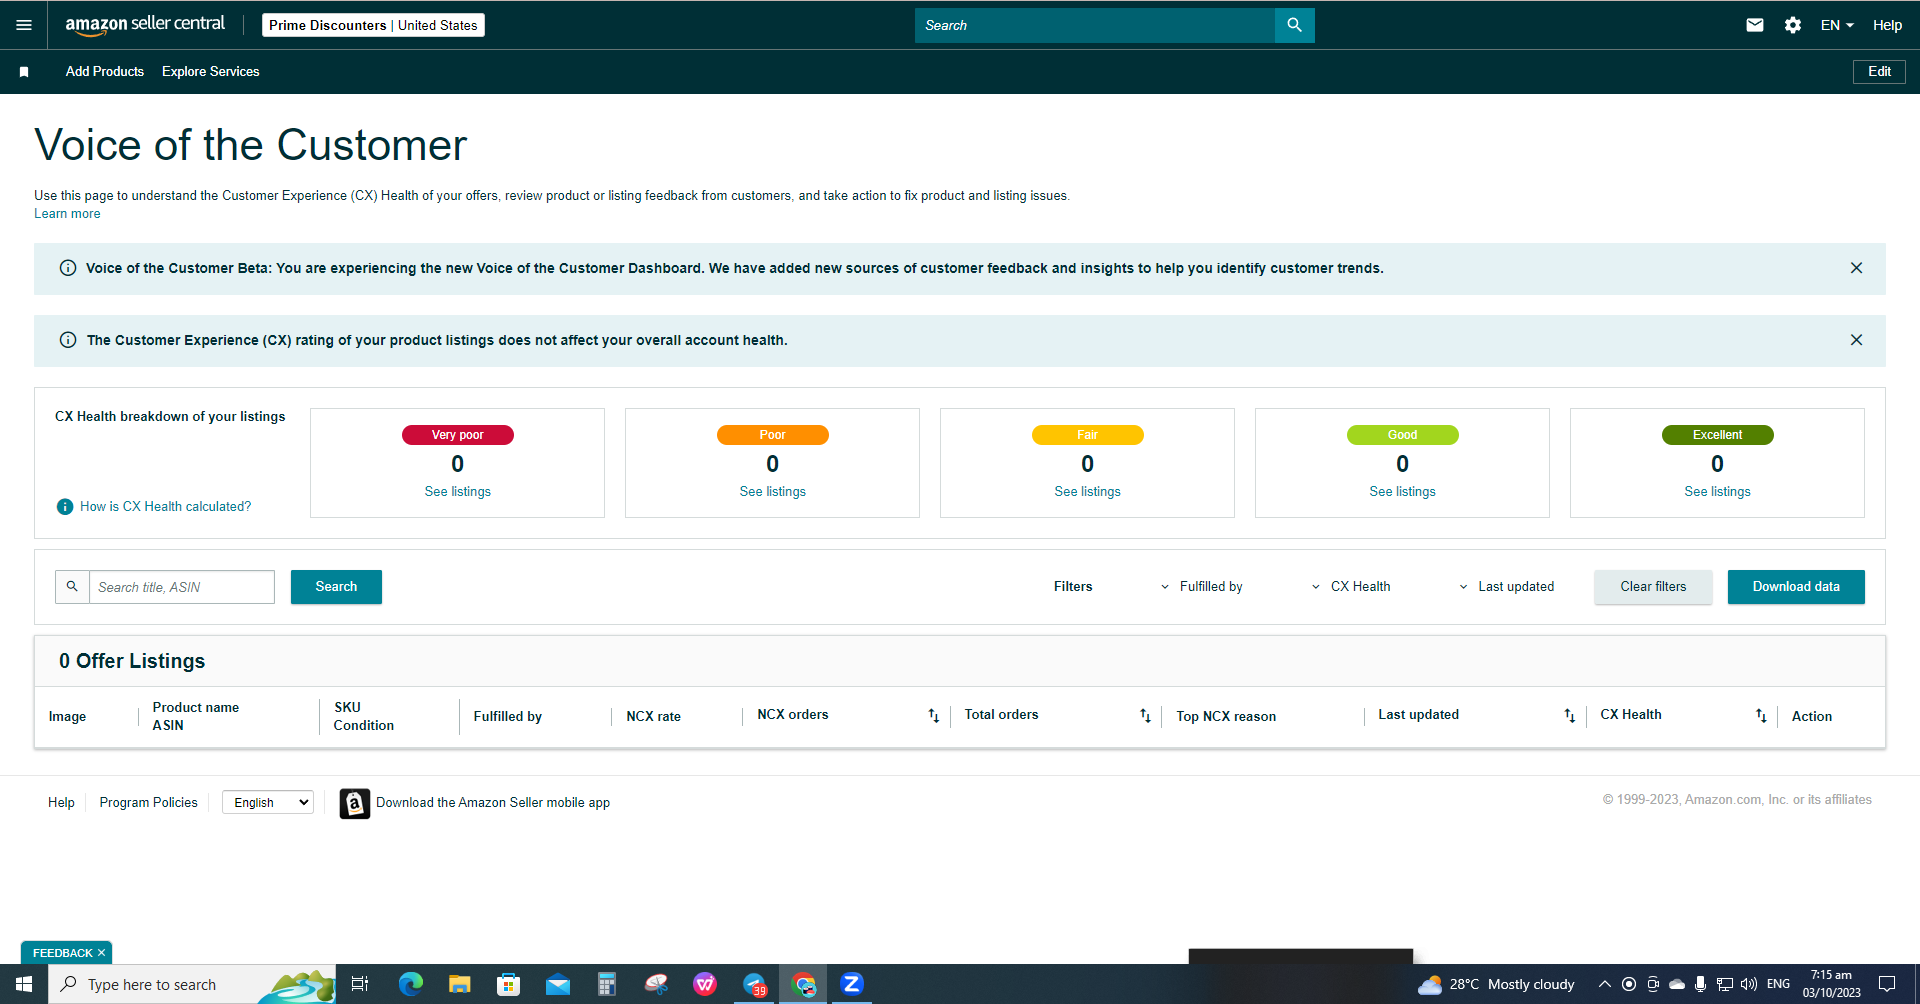This screenshot has height=1004, width=1920.
Task: See listings under Excellent
Action: pos(1718,492)
